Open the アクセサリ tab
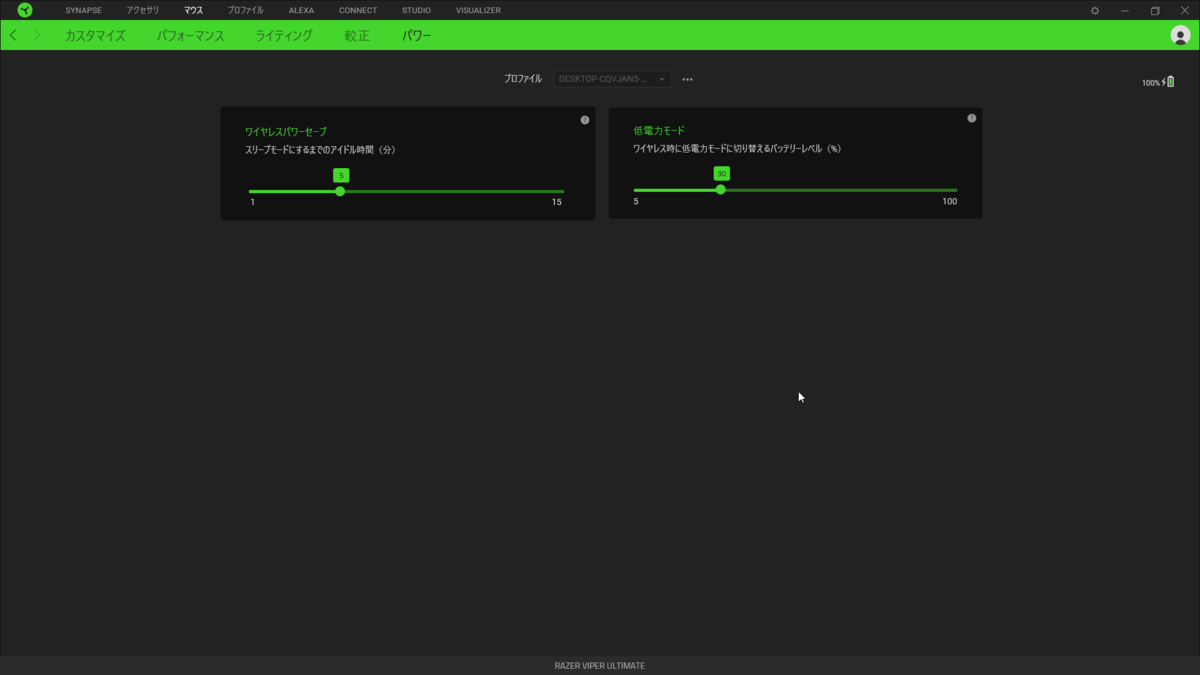 pos(143,10)
